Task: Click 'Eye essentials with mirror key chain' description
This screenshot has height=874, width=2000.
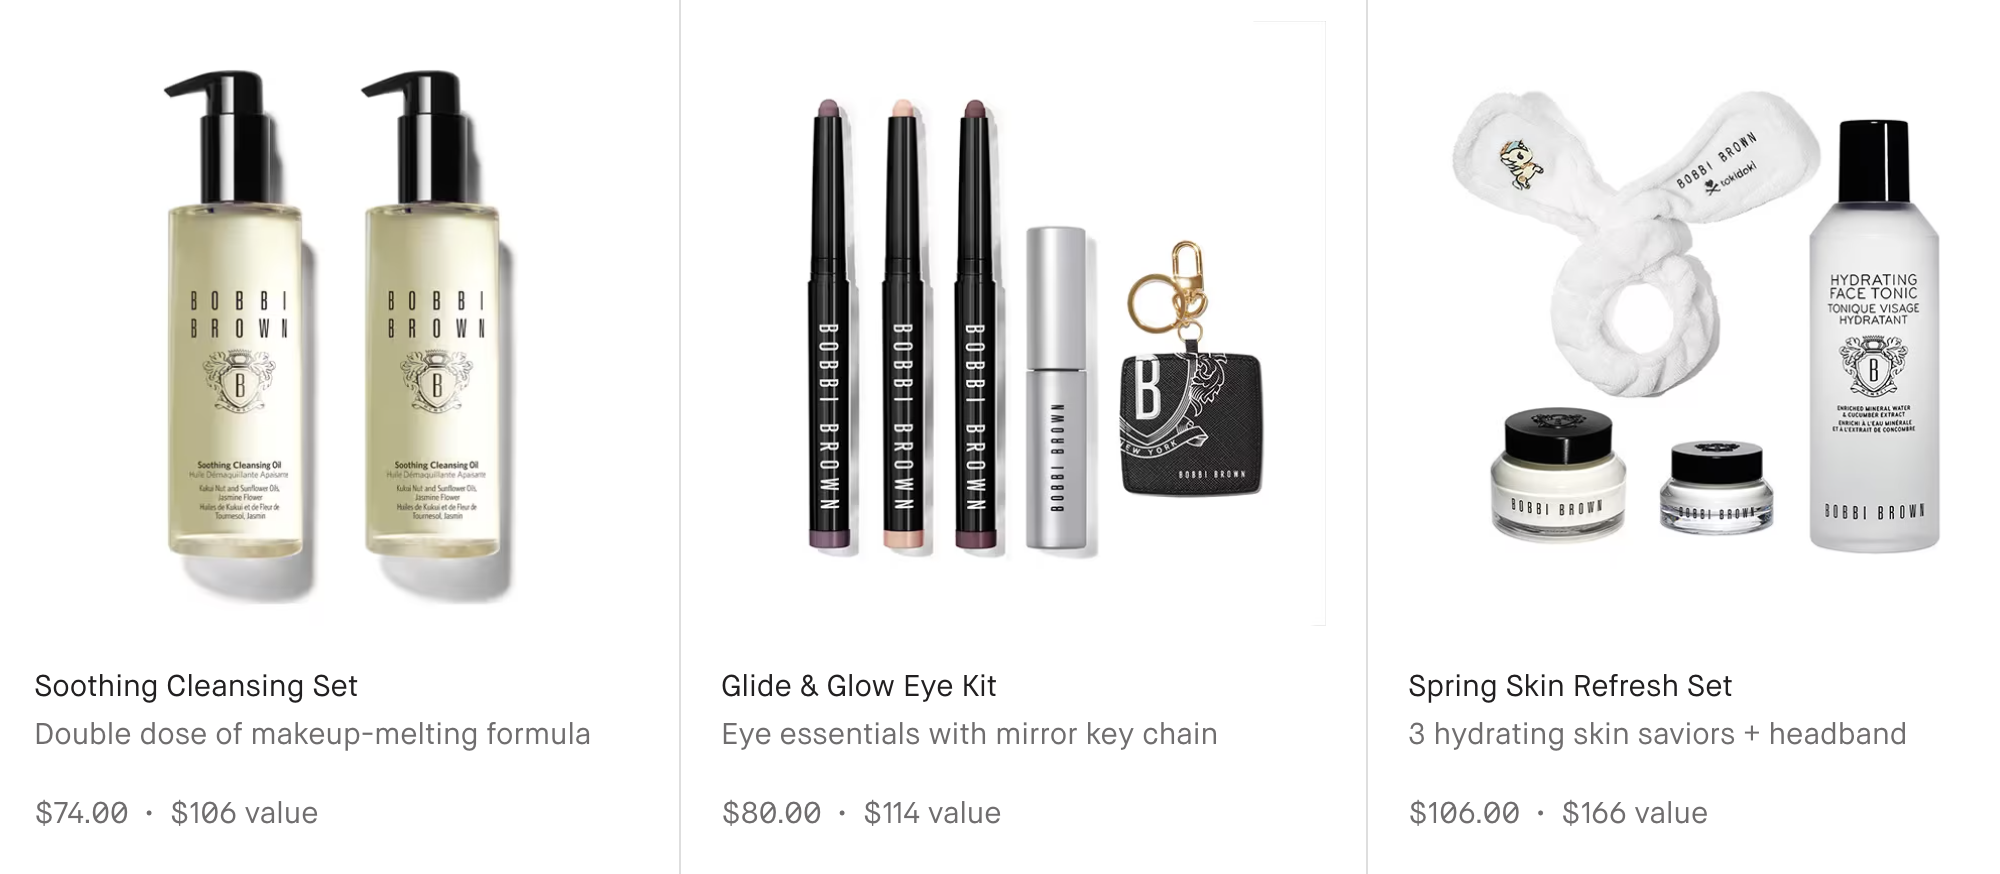Action: [970, 734]
